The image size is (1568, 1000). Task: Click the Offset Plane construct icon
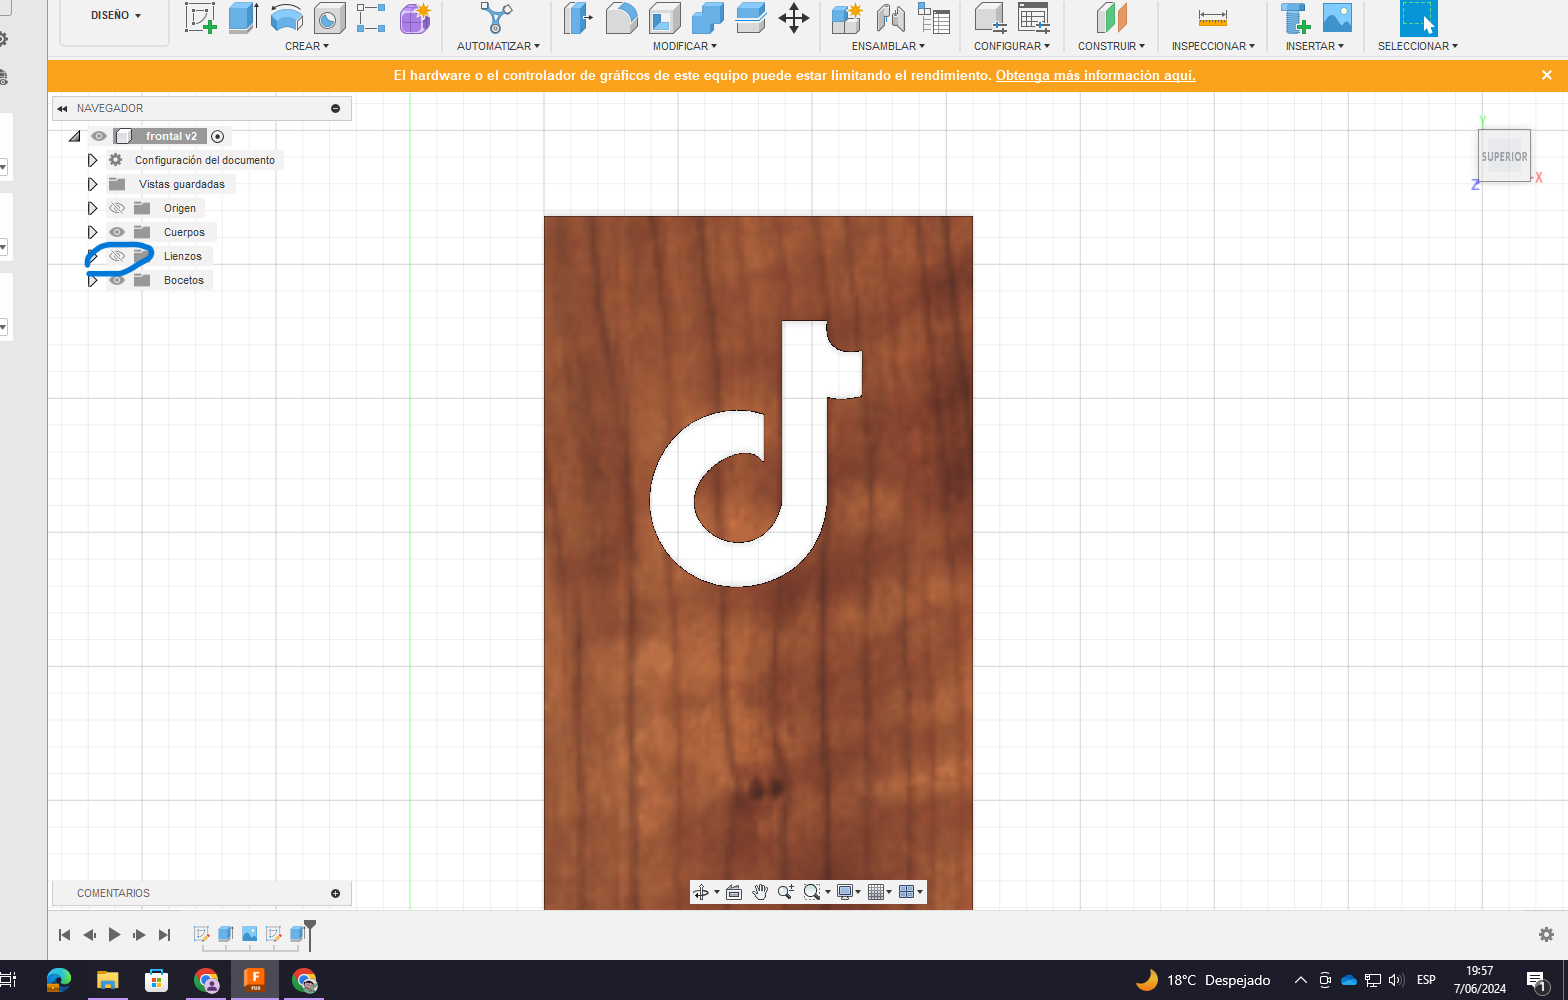coord(1111,18)
